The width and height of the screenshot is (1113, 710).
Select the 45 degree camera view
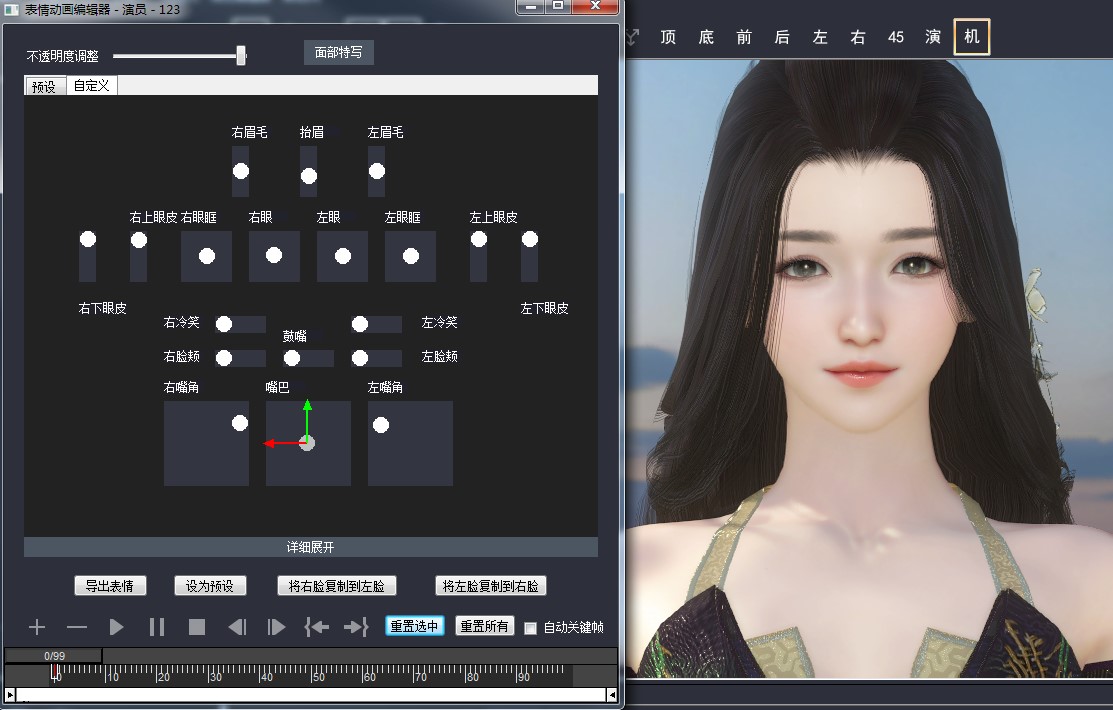pyautogui.click(x=896, y=37)
